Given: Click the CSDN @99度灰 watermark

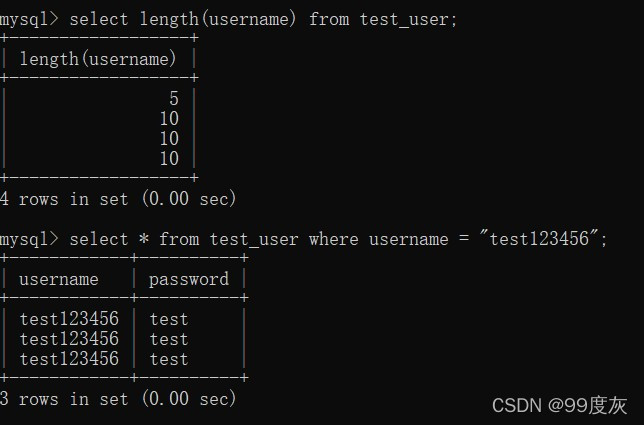Looking at the screenshot, I should coord(559,406).
